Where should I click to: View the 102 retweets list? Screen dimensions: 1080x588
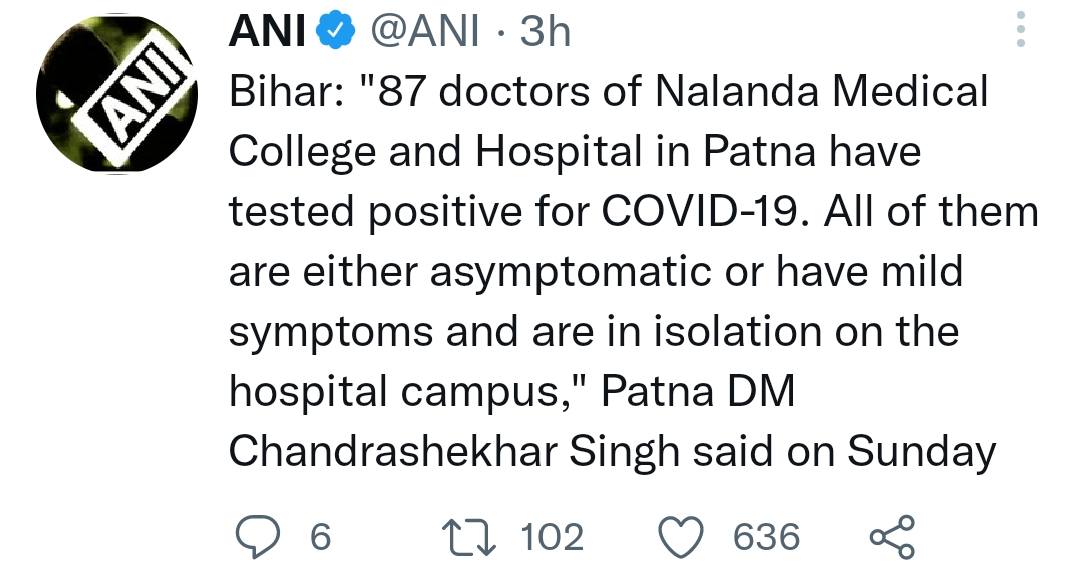point(553,538)
